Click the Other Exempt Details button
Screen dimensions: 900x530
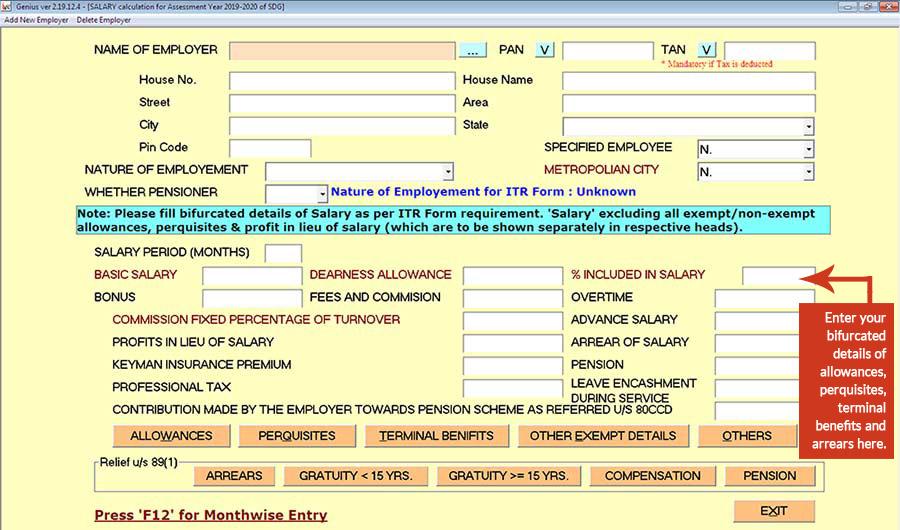[602, 436]
